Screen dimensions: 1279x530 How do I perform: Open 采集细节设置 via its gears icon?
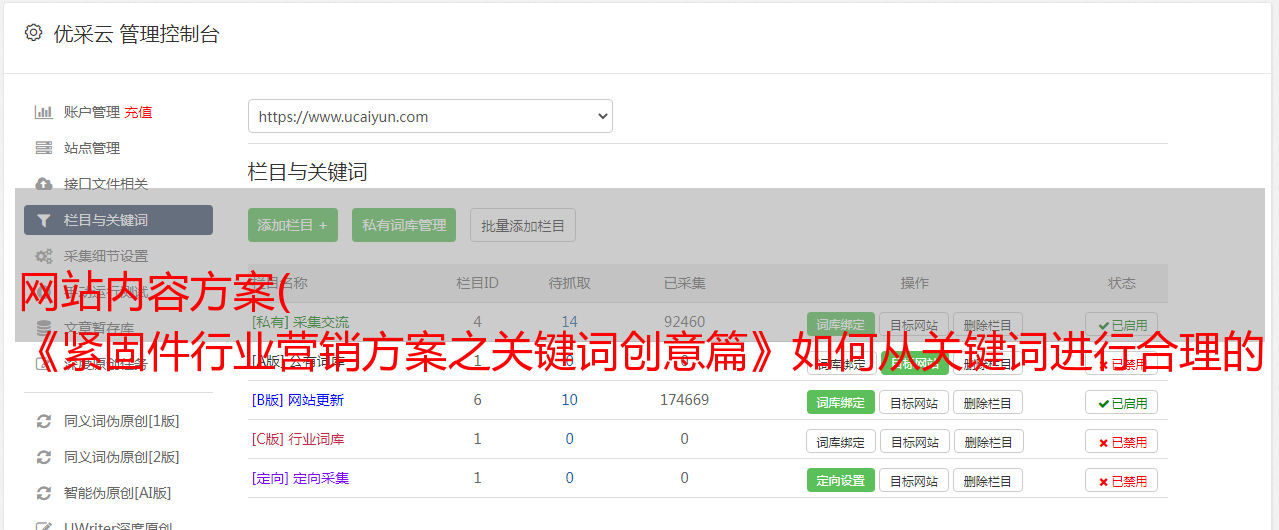coord(44,256)
